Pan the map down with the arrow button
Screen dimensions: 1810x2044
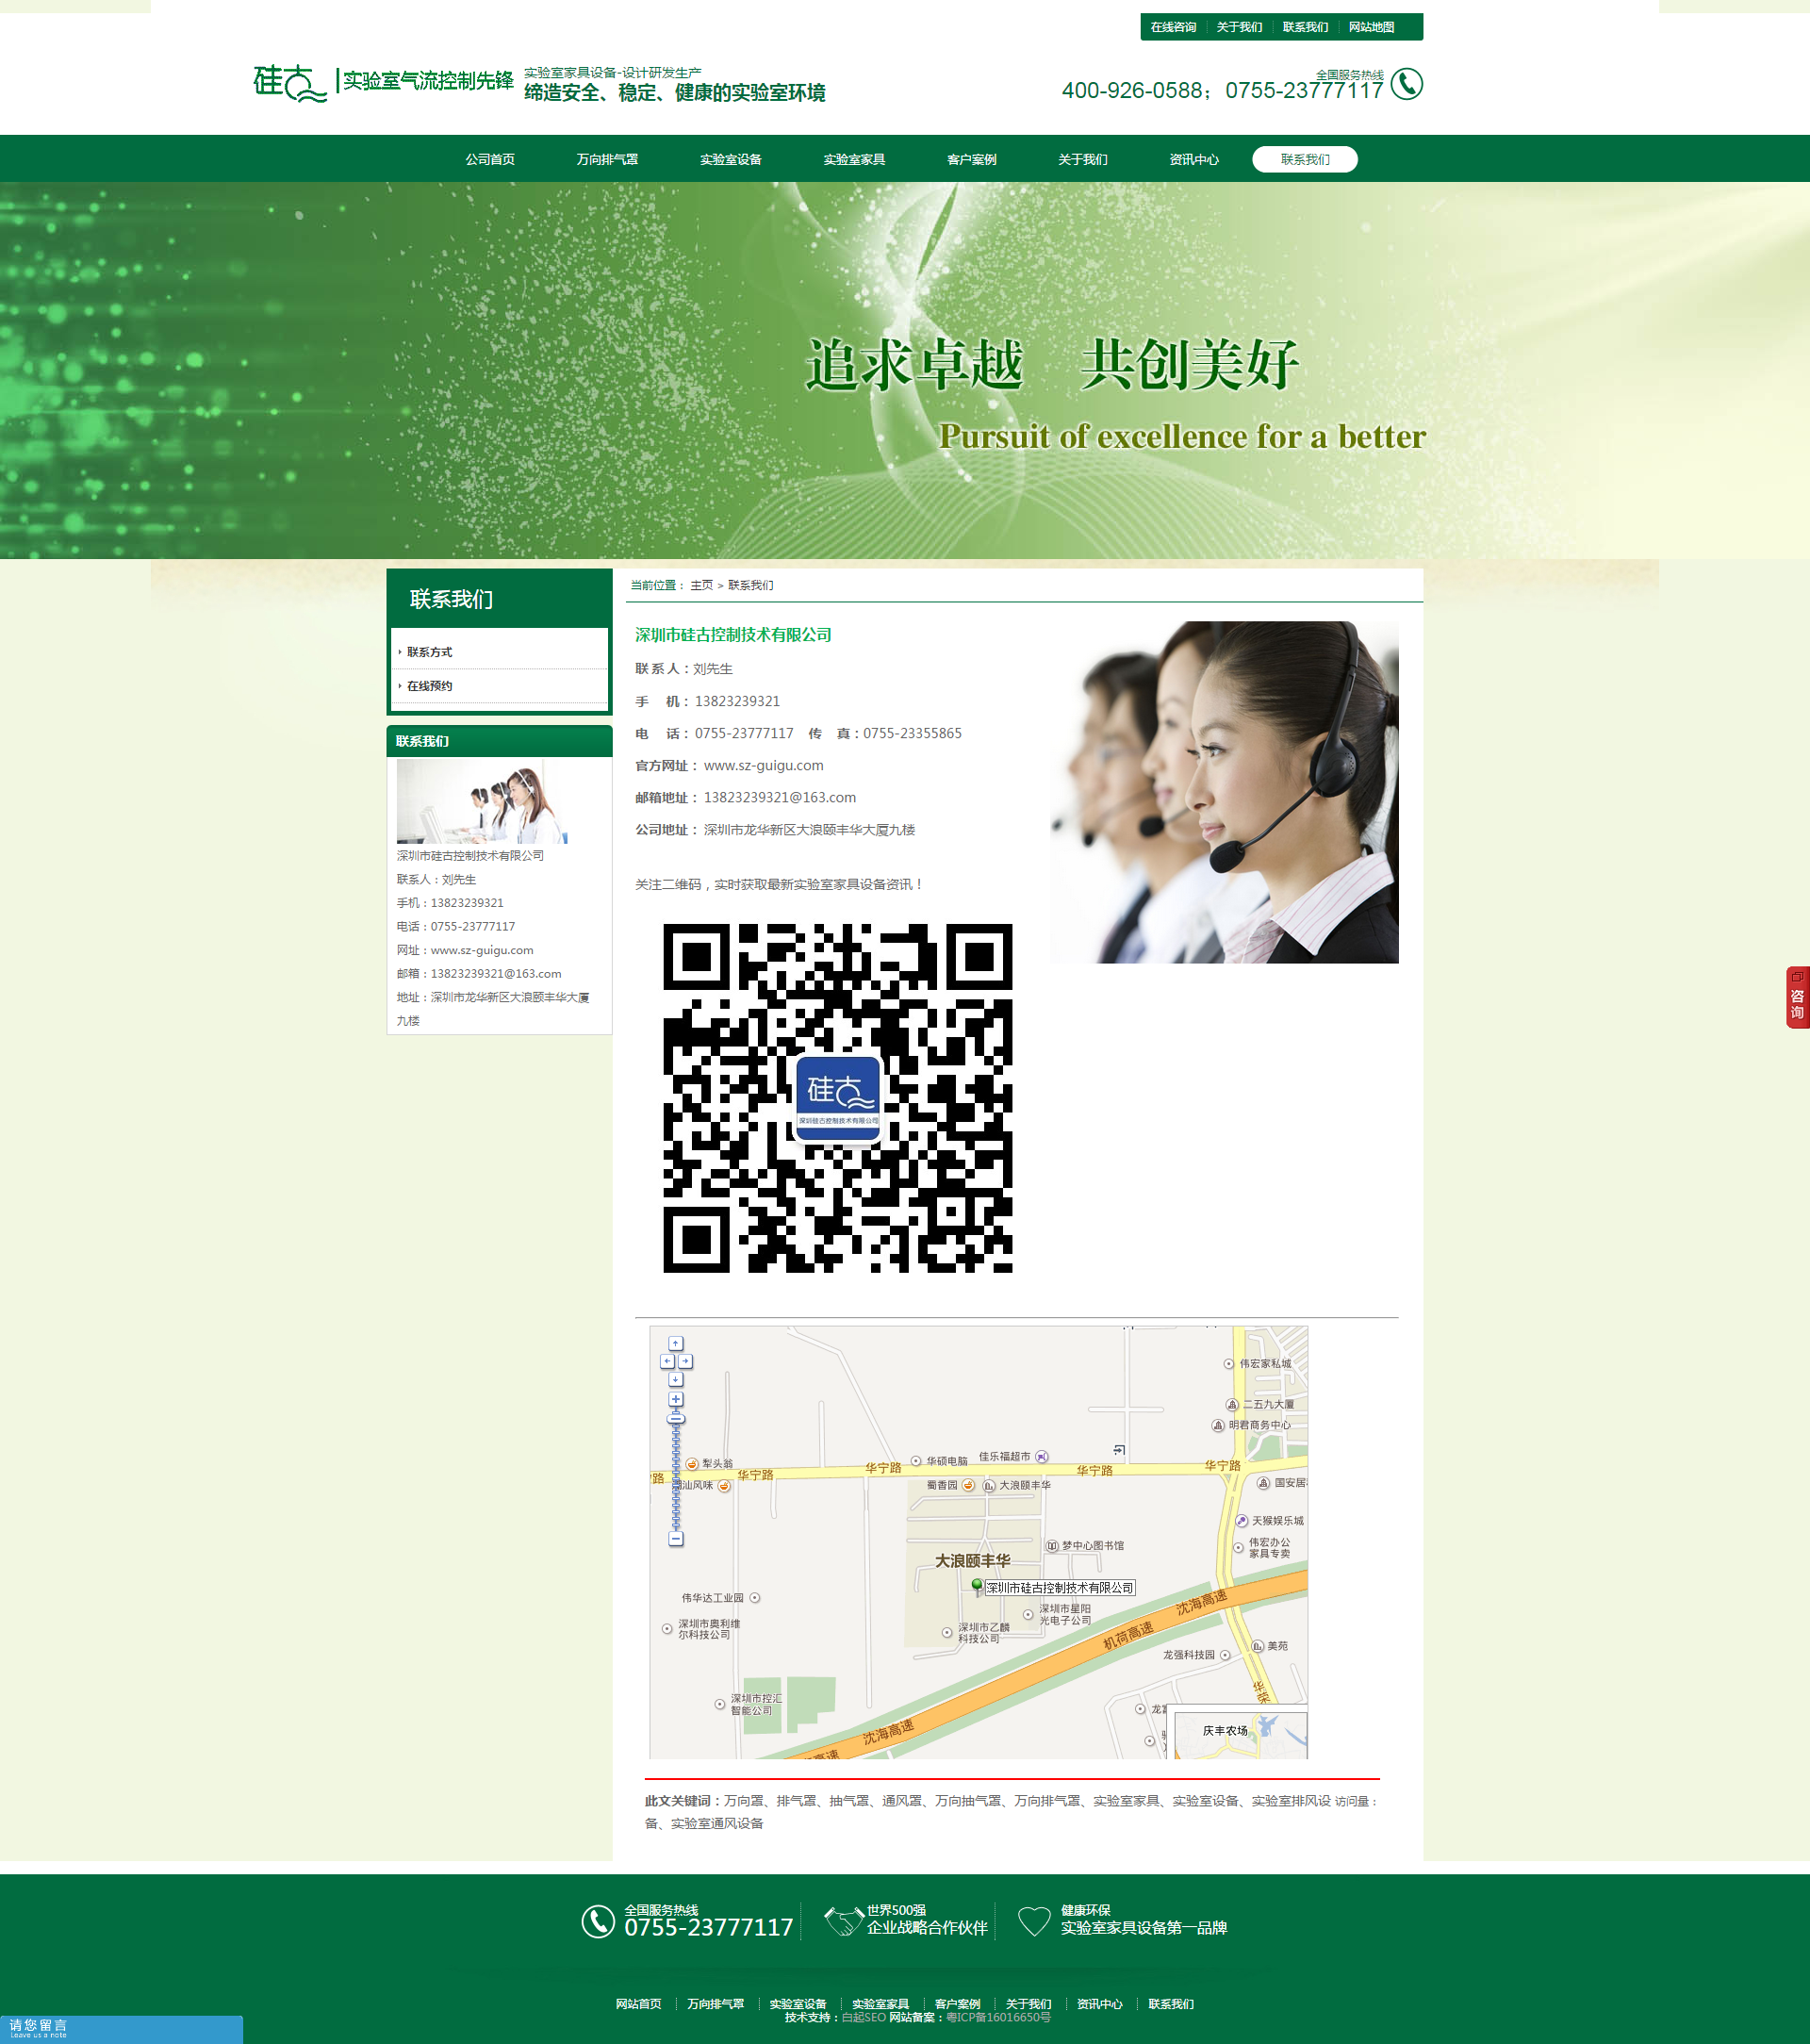[676, 1379]
